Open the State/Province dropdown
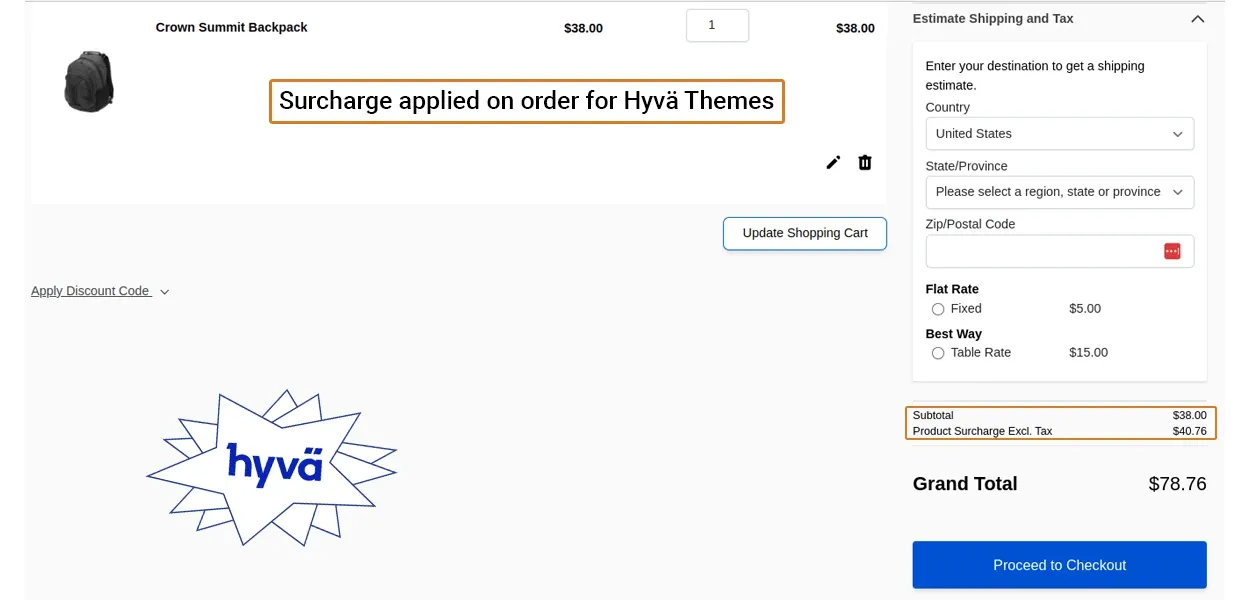1250x600 pixels. point(1059,192)
